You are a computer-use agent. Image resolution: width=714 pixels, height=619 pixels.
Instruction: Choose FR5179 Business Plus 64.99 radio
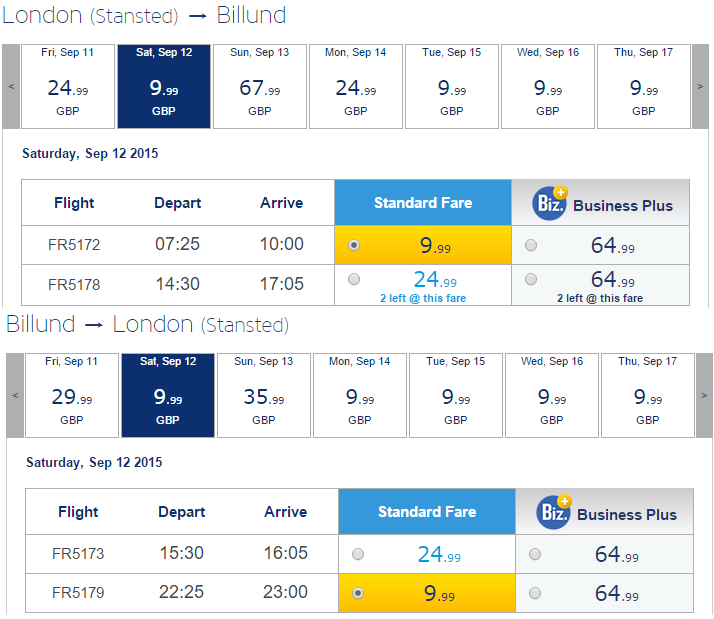point(535,593)
